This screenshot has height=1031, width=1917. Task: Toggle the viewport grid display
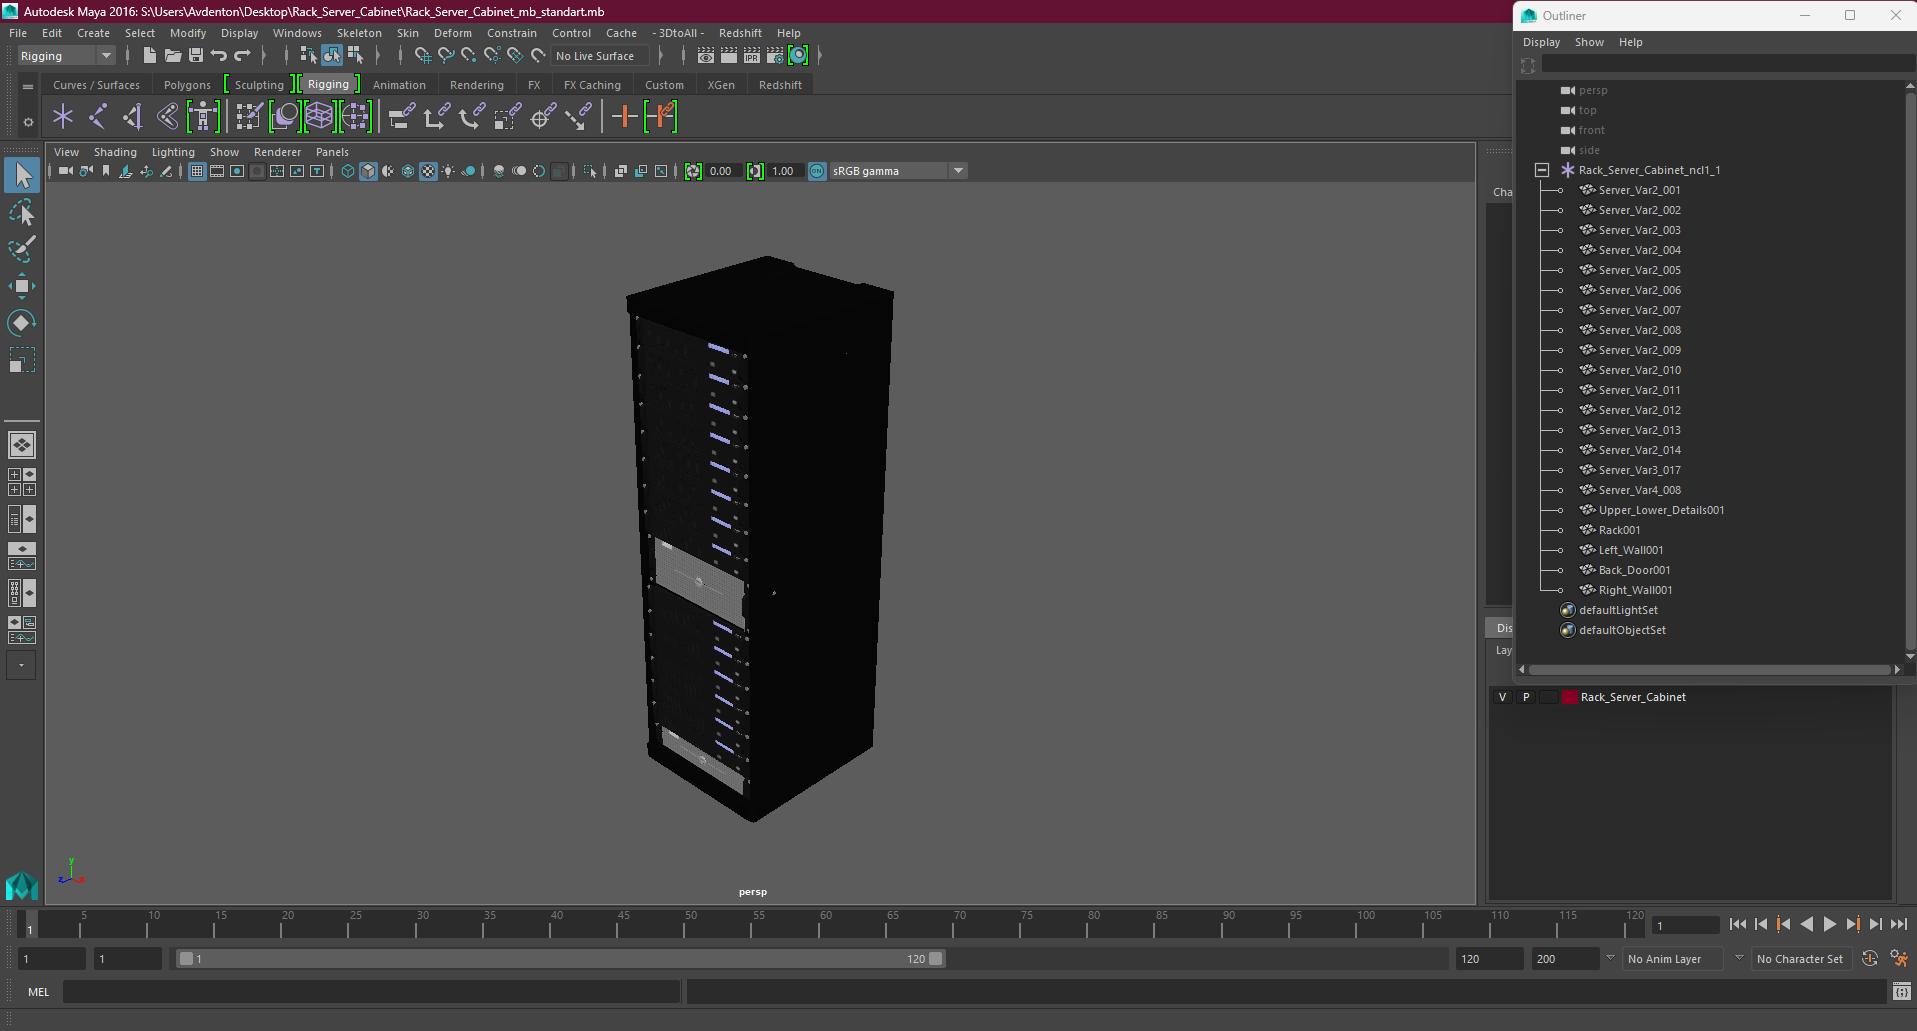pyautogui.click(x=197, y=171)
